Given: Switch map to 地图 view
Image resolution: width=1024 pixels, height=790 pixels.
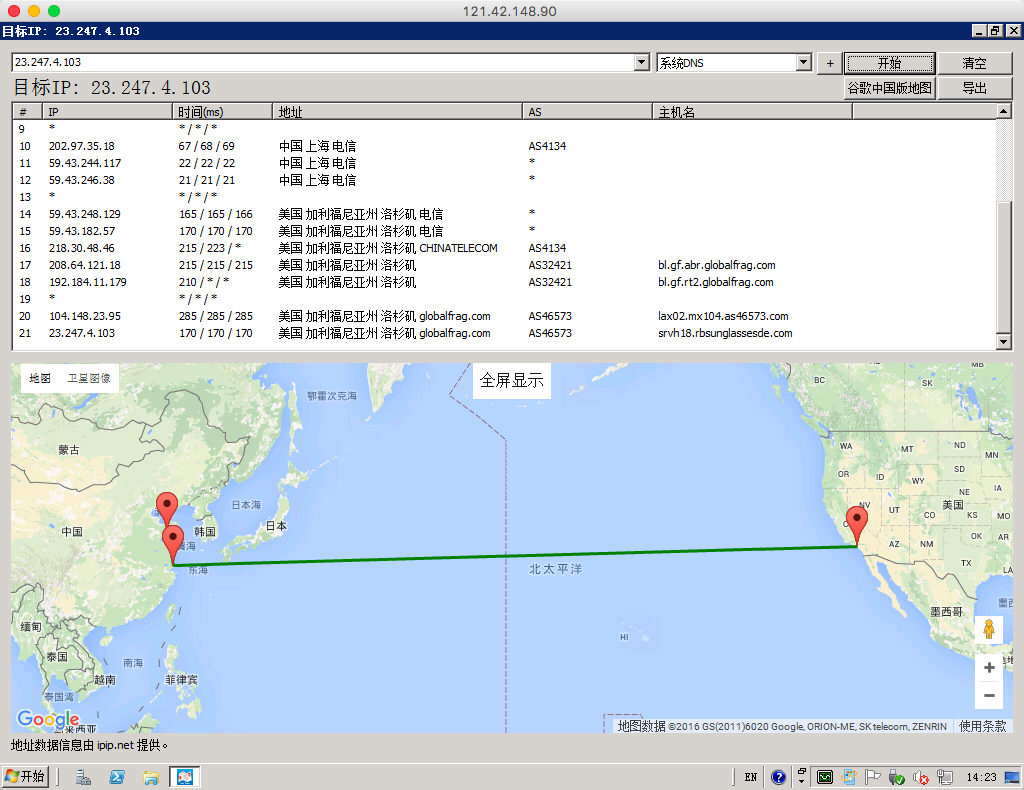Looking at the screenshot, I should pos(40,378).
